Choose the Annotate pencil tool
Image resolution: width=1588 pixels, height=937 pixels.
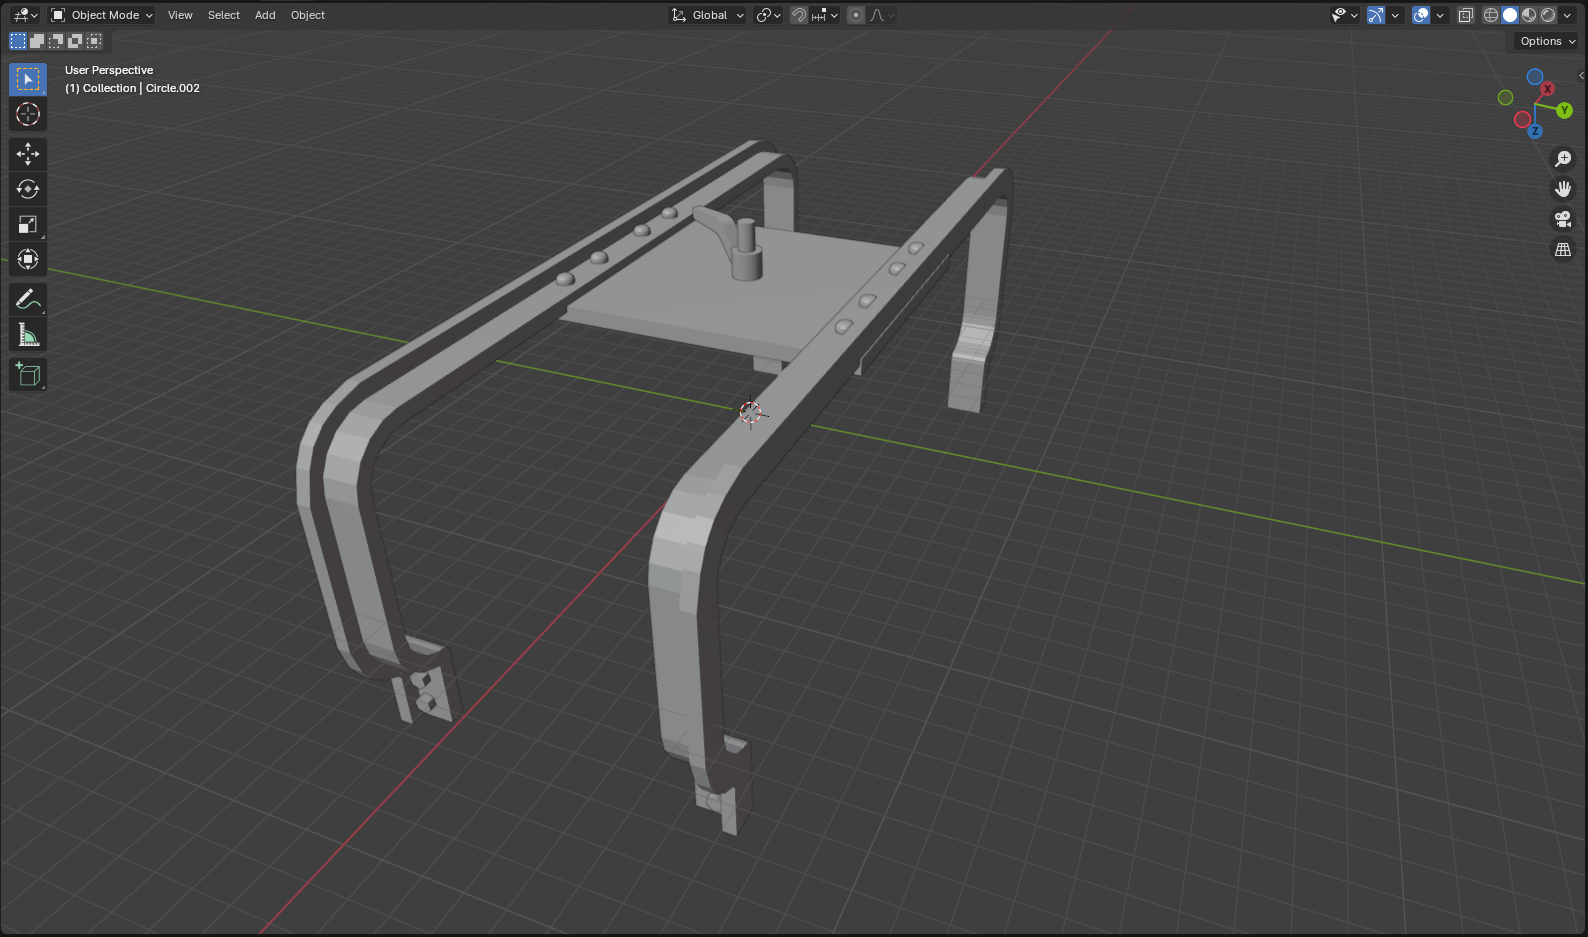pos(28,299)
